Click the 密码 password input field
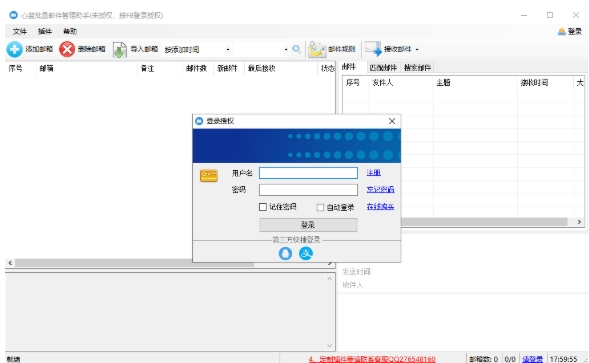The image size is (589, 363). (x=308, y=190)
